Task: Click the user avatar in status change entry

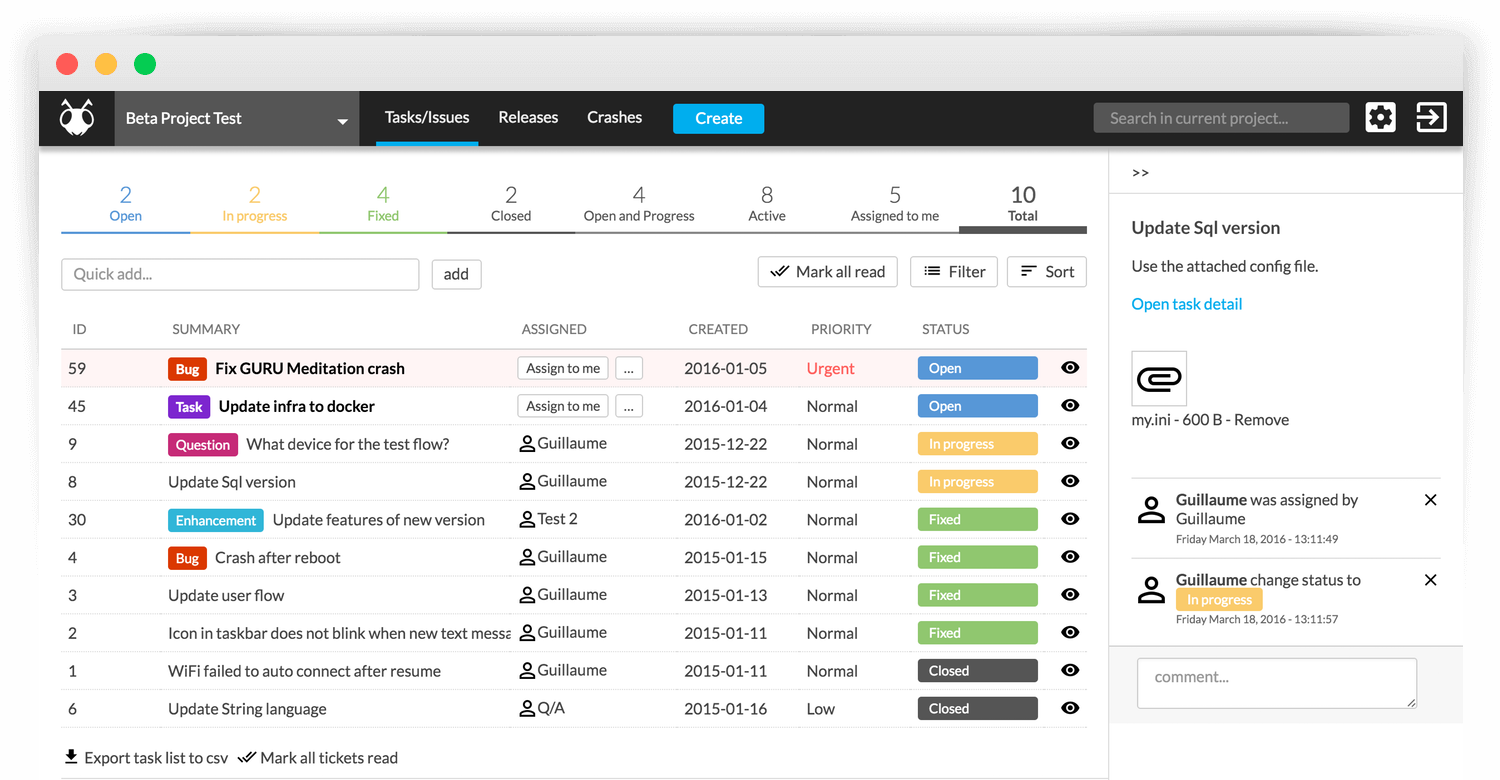Action: pos(1152,590)
